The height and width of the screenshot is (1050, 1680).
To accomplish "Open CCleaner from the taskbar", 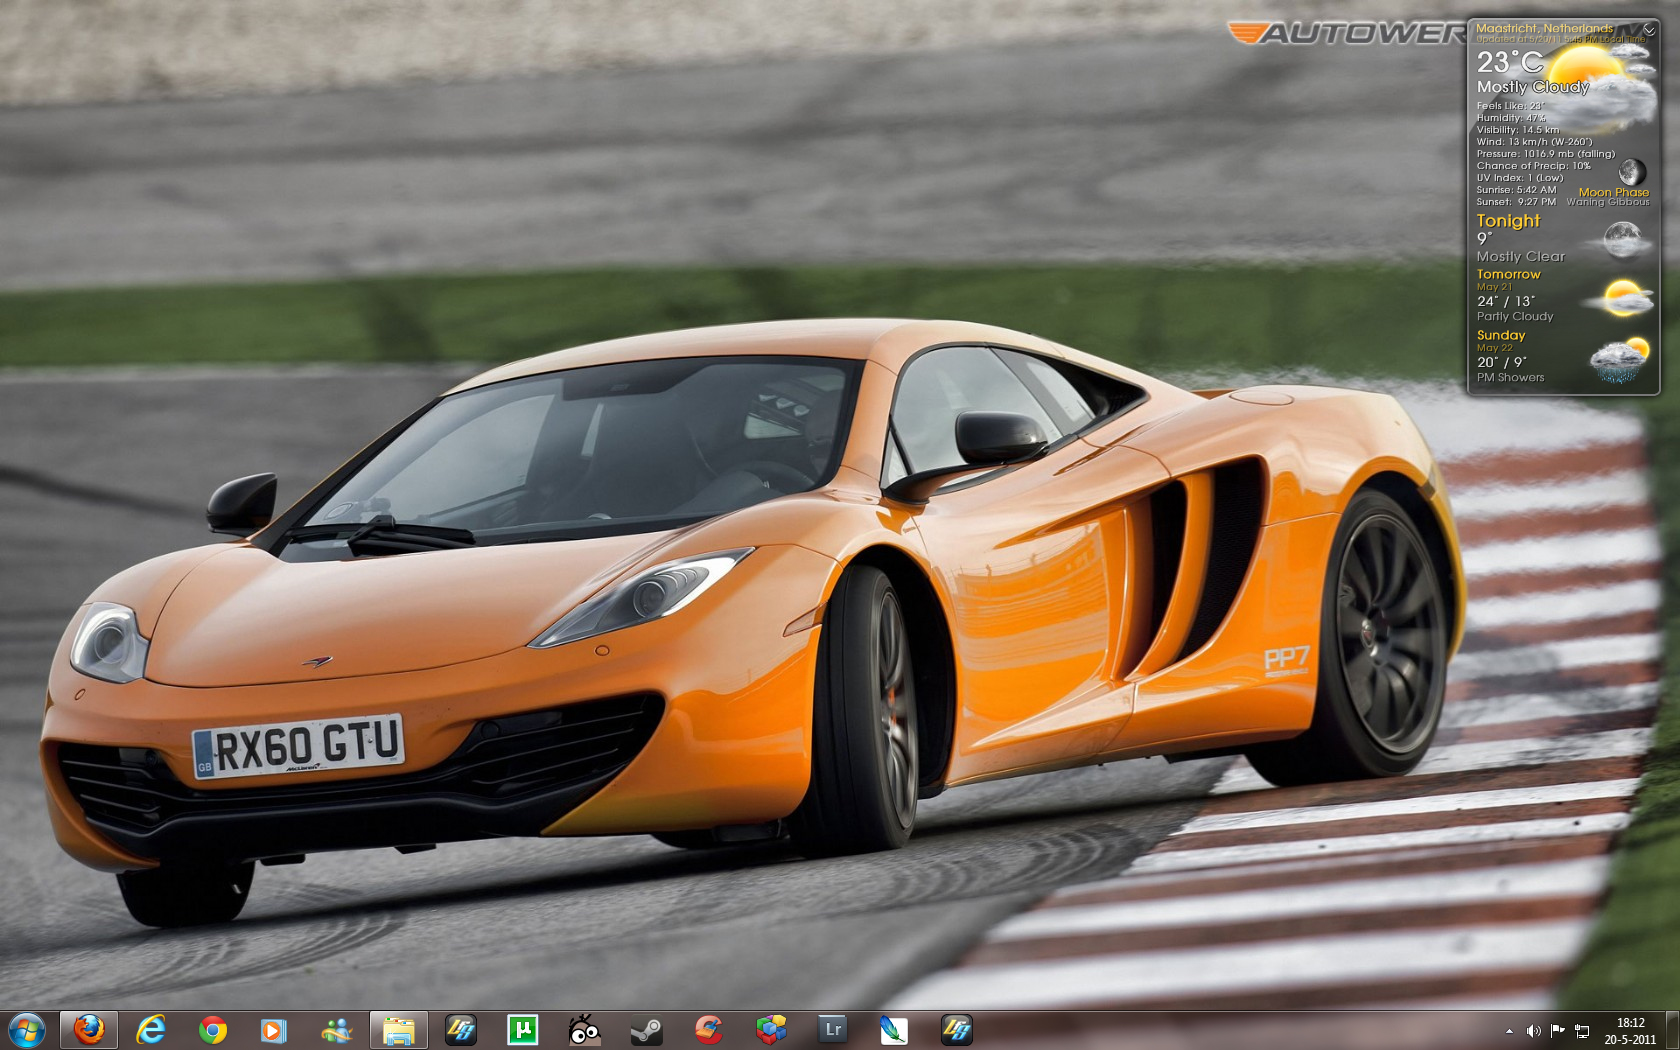I will pyautogui.click(x=709, y=1029).
